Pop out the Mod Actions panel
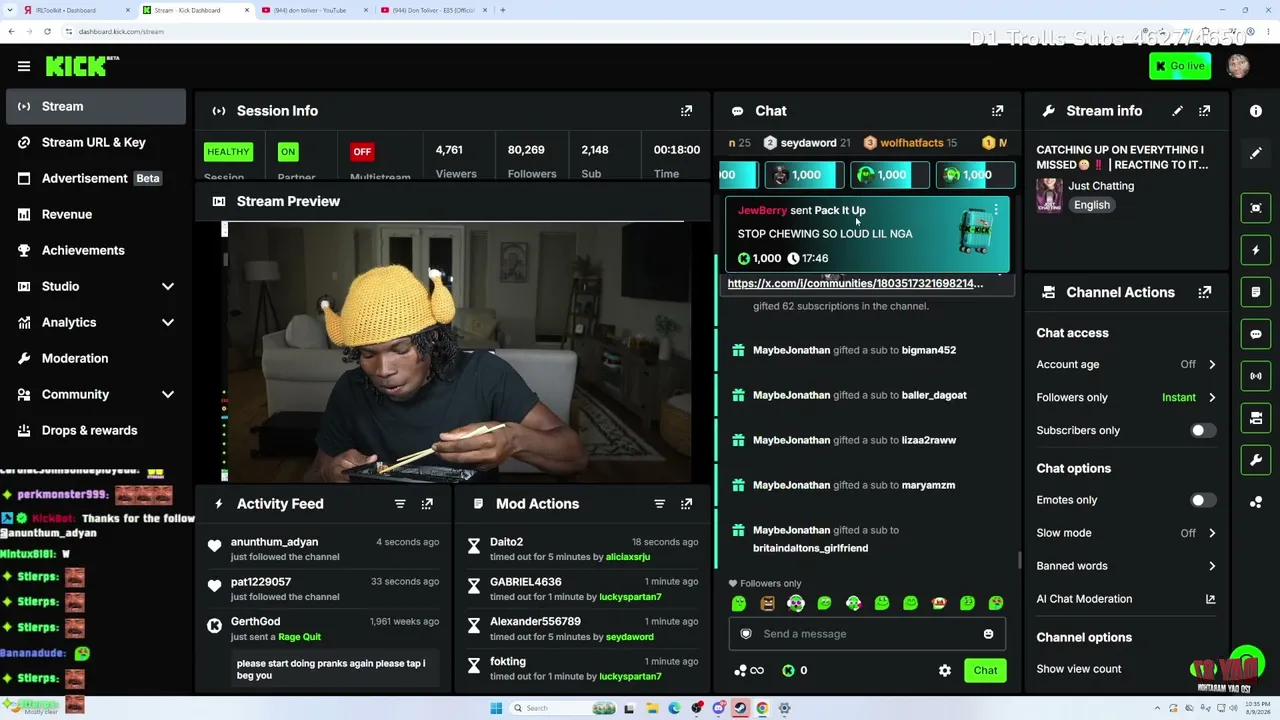 [686, 504]
